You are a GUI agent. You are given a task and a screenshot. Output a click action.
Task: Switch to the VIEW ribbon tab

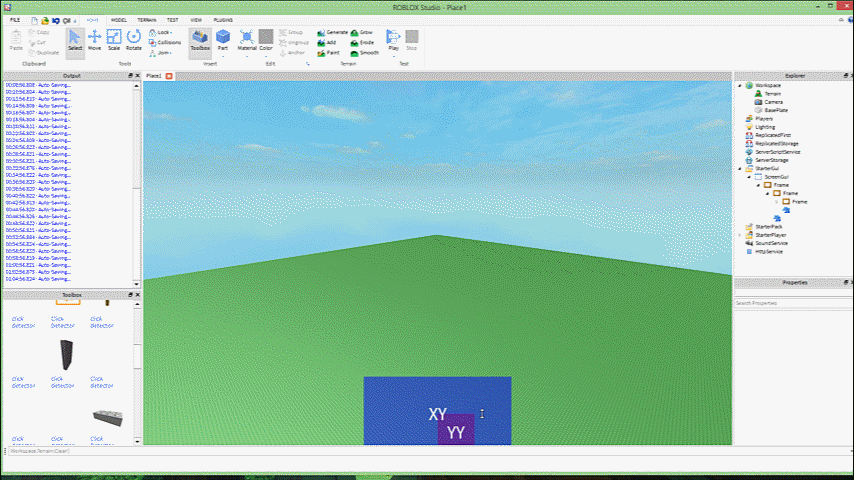(x=196, y=20)
